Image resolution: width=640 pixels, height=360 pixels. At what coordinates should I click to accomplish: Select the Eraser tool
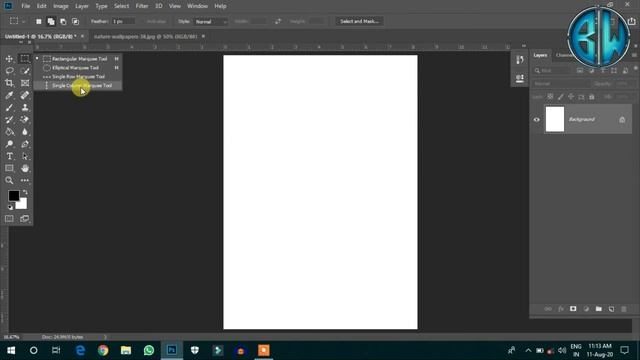(x=25, y=120)
